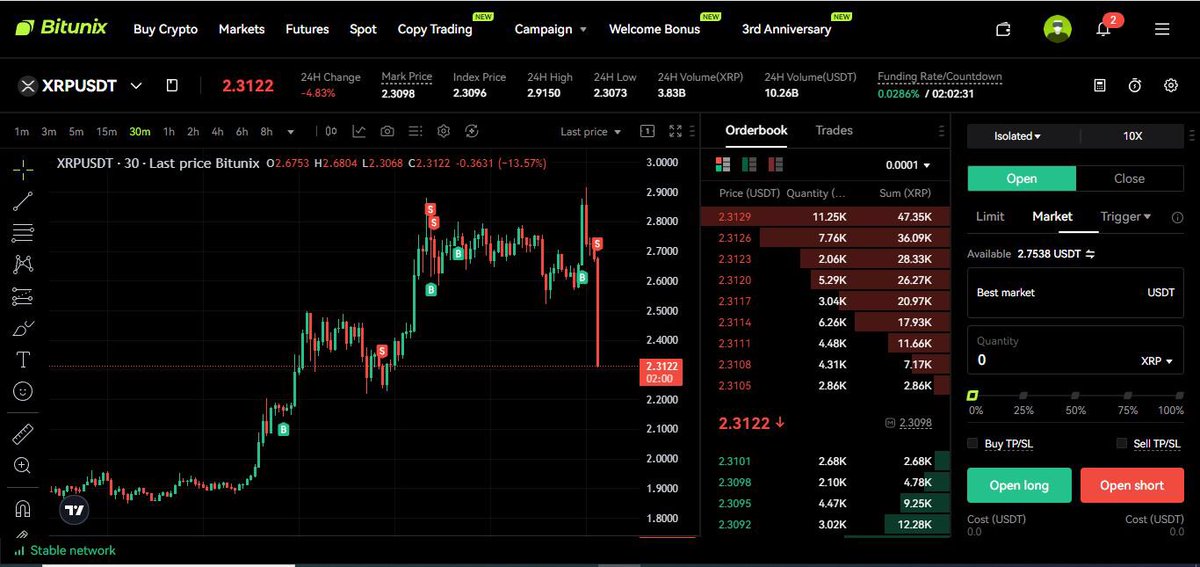Open the orderbook panel options dots

pos(941,131)
